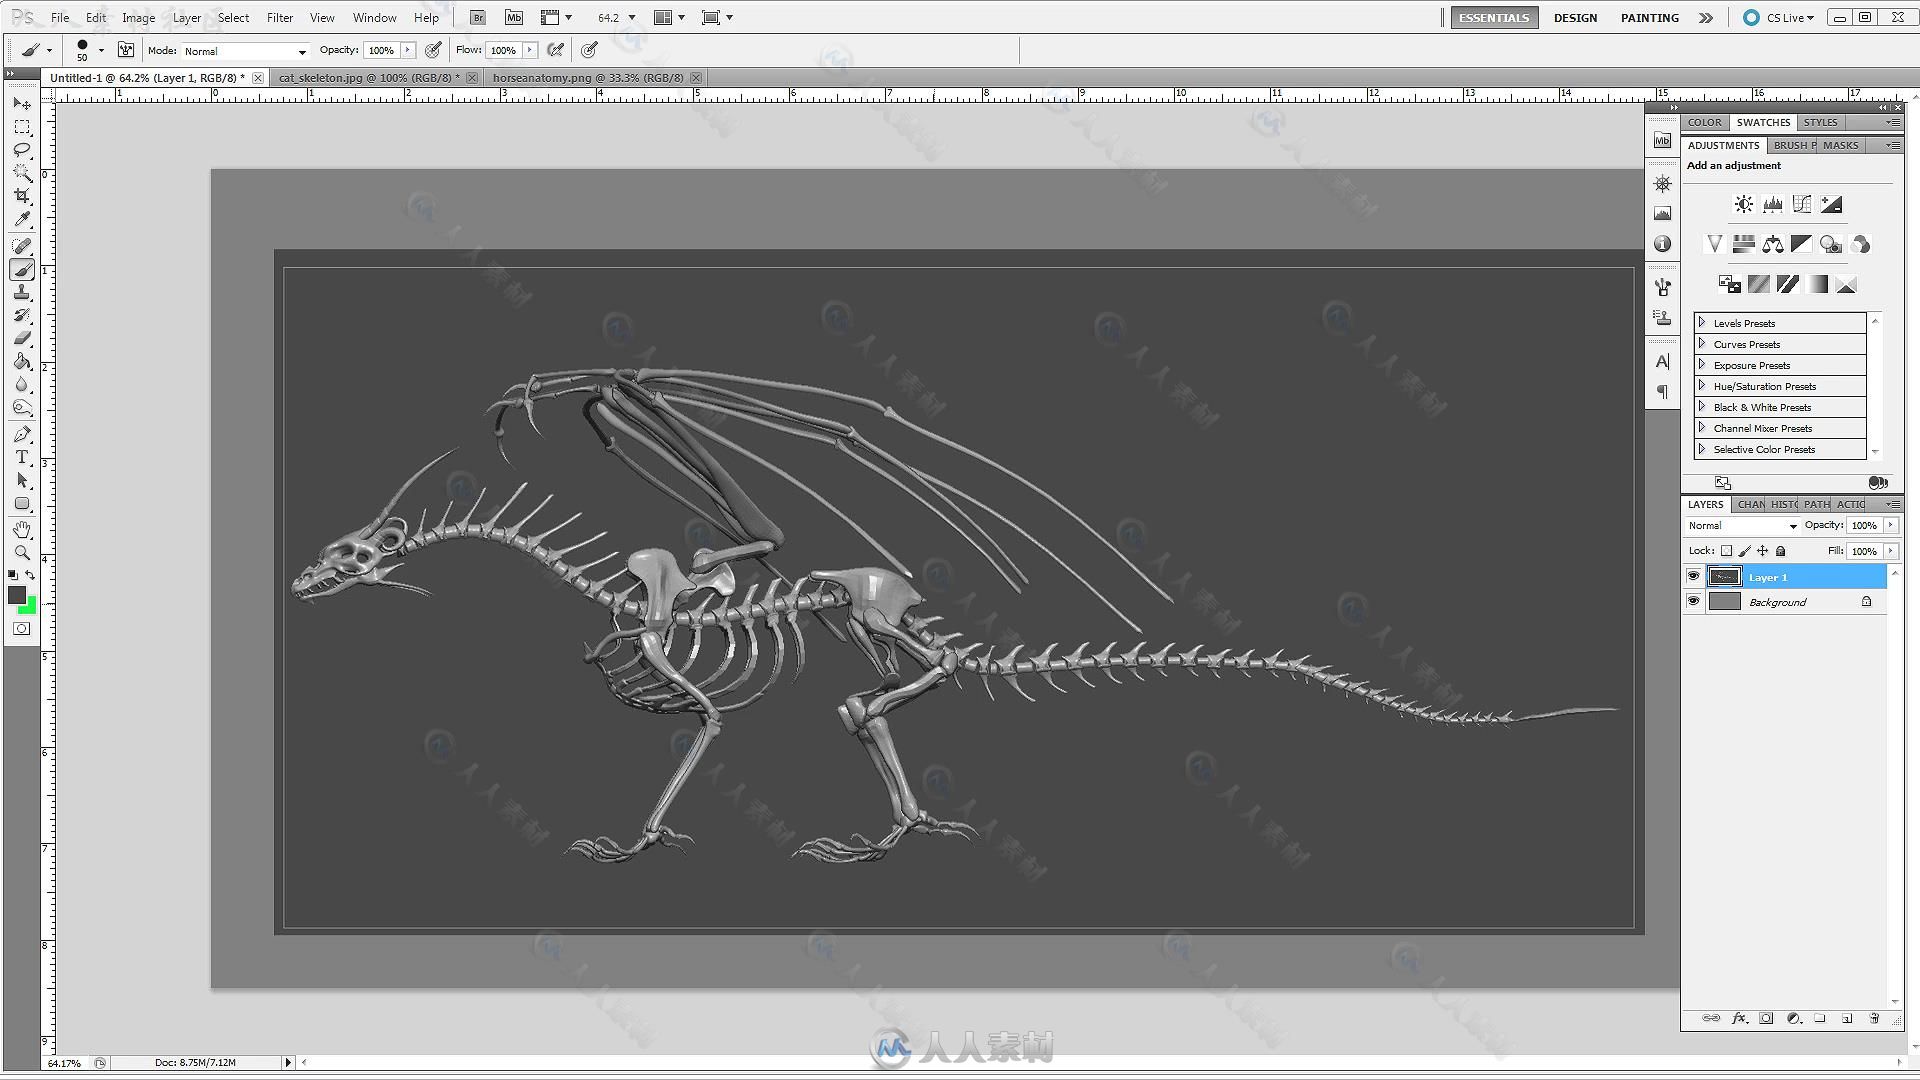
Task: Select the Quick Selection tool
Action: 22,173
